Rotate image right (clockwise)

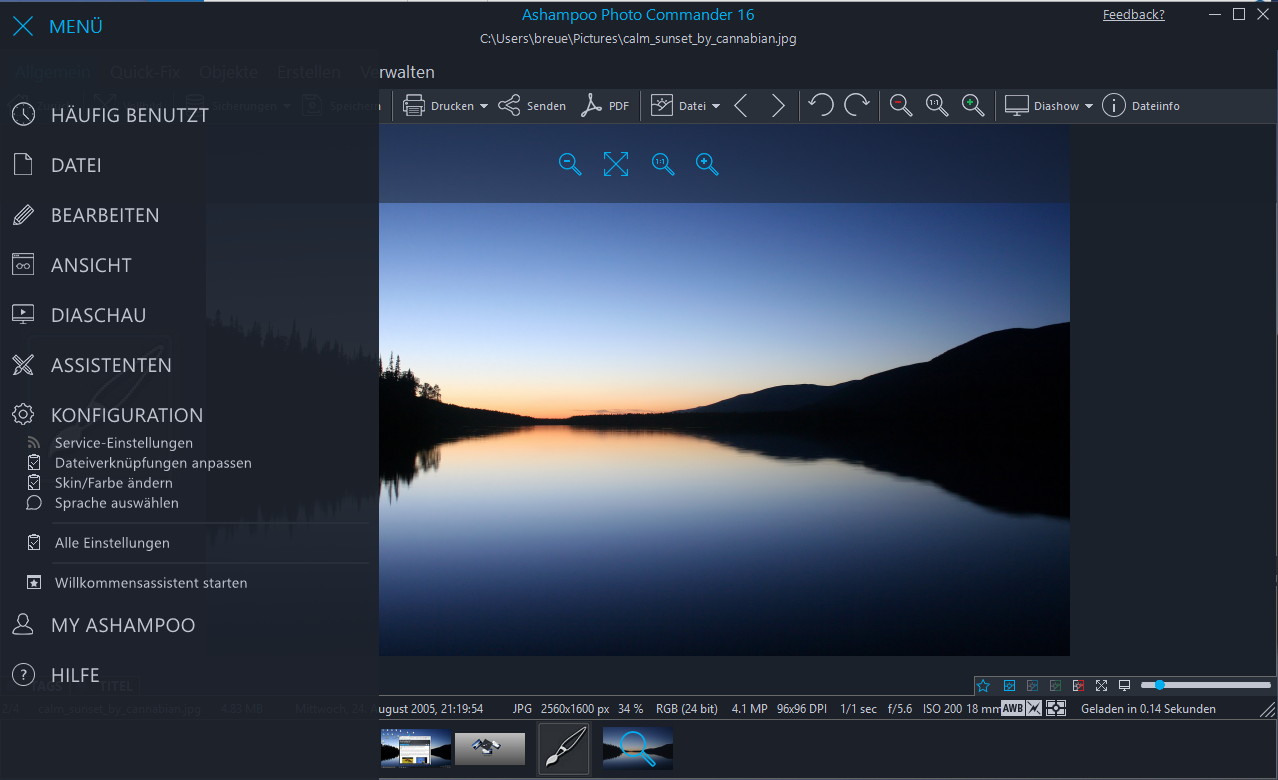coord(857,105)
